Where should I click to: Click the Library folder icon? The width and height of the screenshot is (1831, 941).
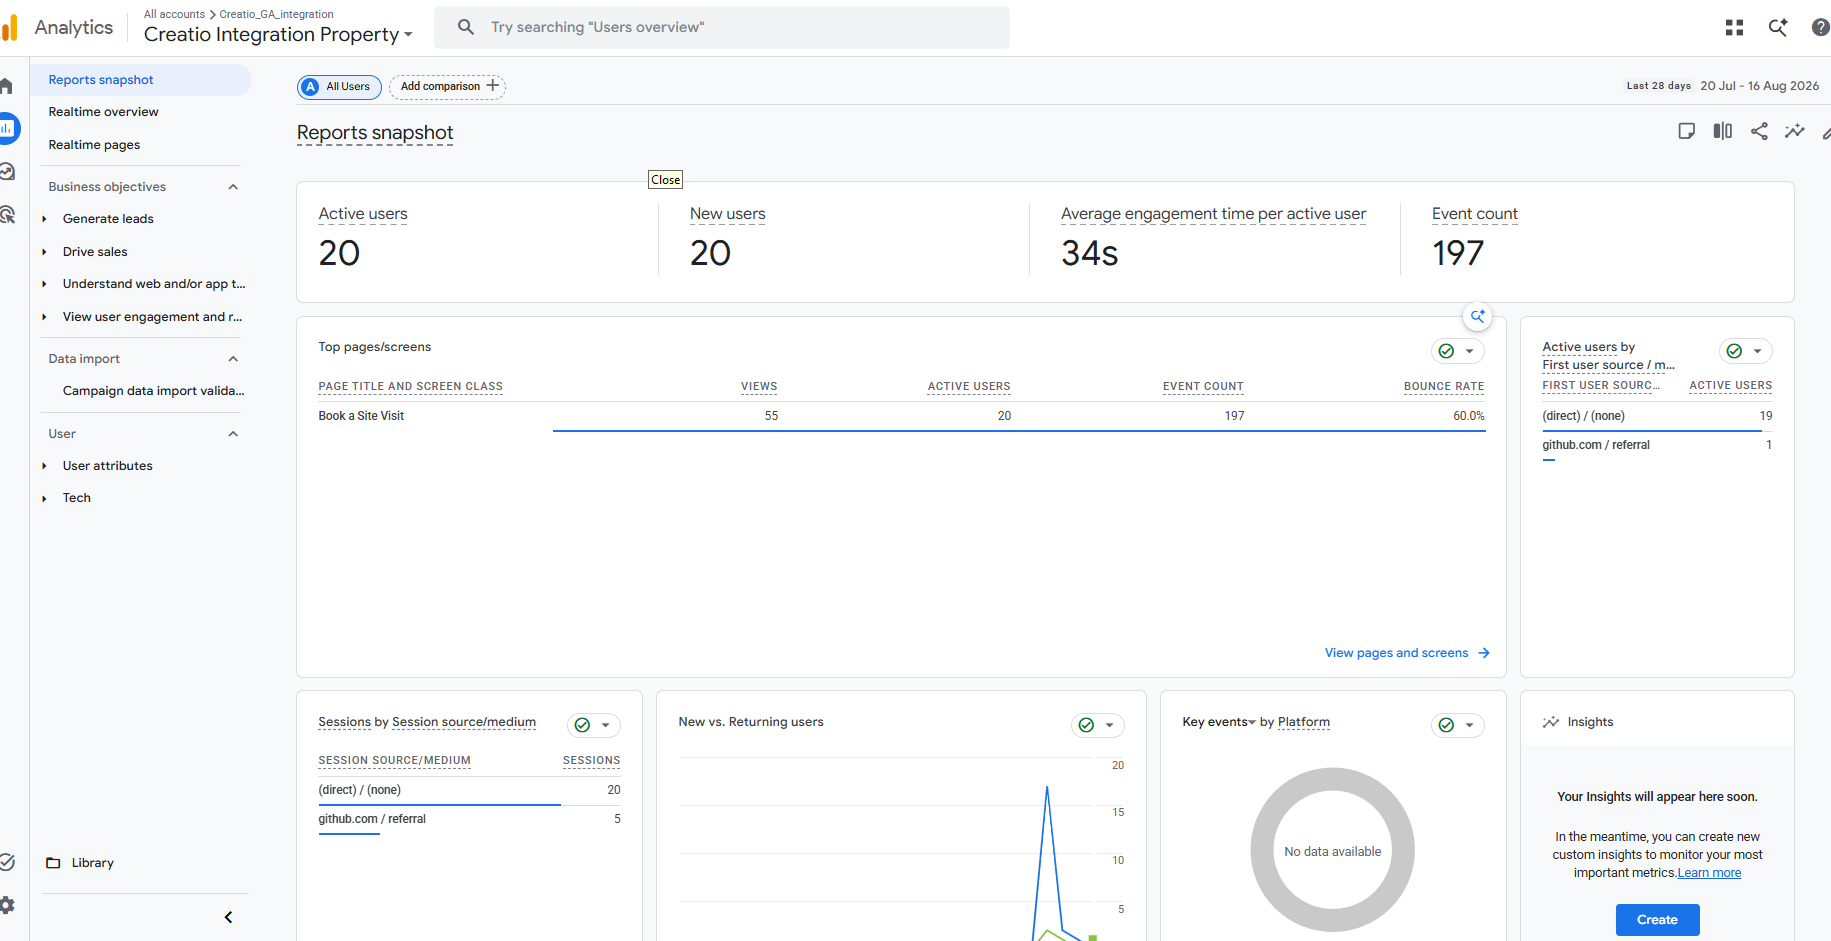click(53, 863)
